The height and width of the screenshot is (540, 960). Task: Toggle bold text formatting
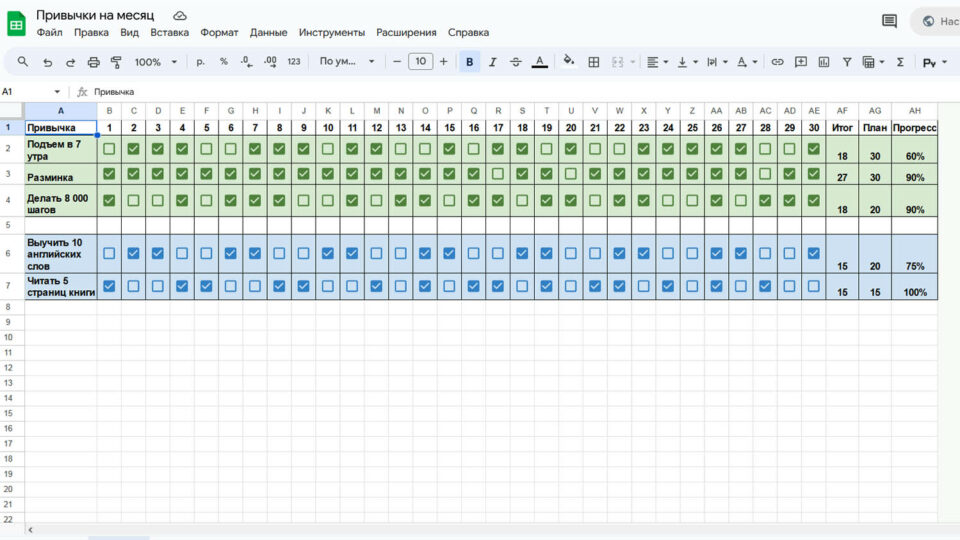pos(469,62)
